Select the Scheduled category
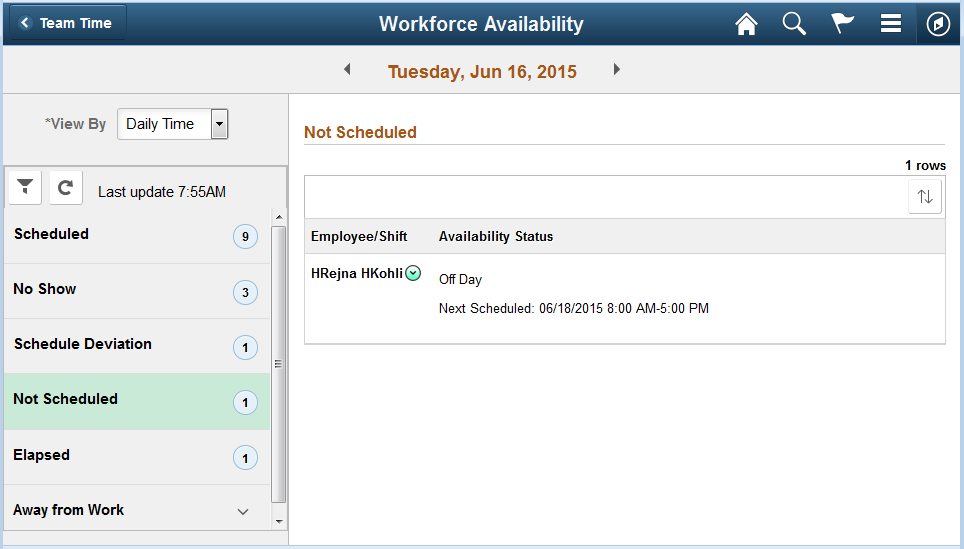 [136, 236]
